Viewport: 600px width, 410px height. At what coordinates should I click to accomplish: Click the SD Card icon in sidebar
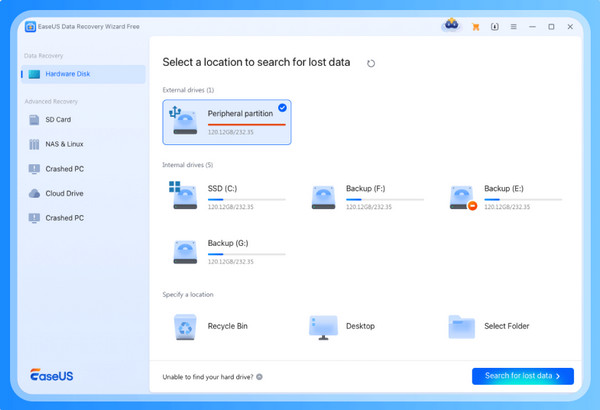coord(34,120)
